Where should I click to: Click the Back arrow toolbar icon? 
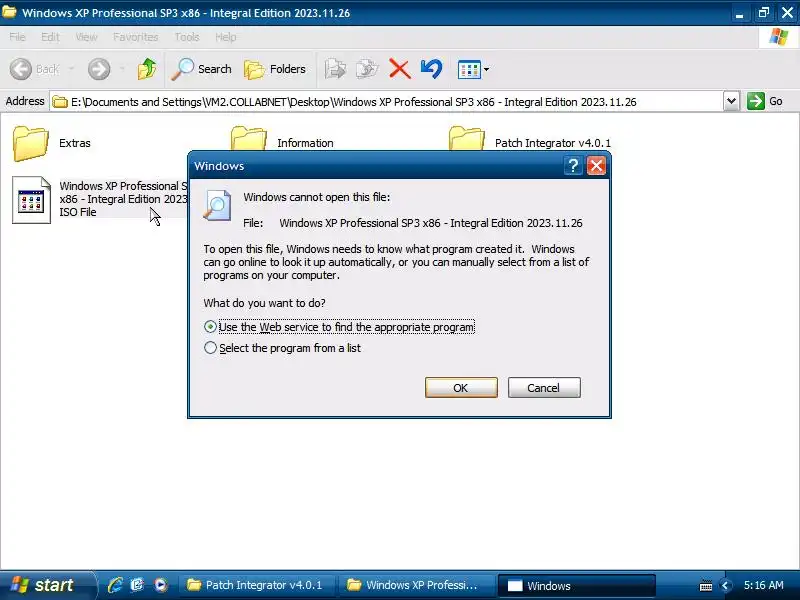[21, 69]
